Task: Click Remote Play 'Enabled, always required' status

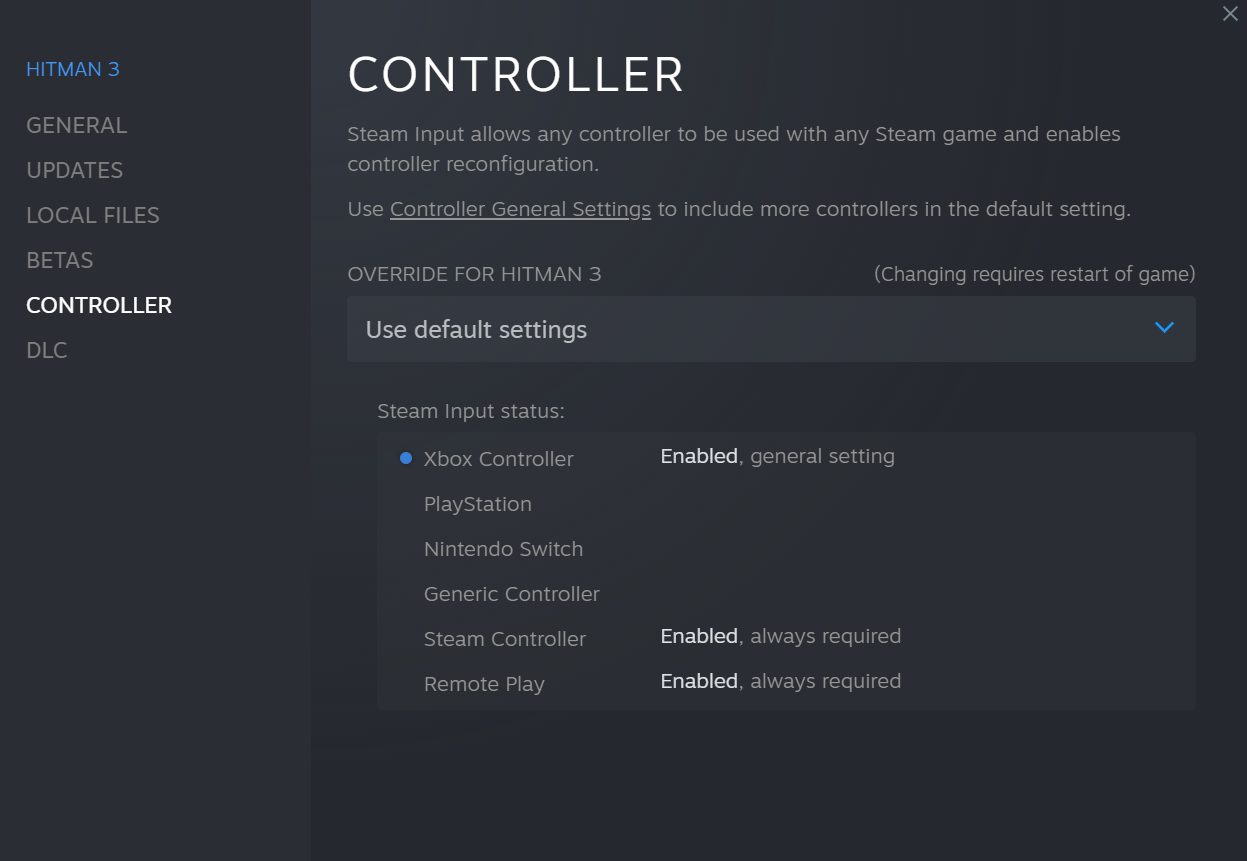Action: pos(781,681)
